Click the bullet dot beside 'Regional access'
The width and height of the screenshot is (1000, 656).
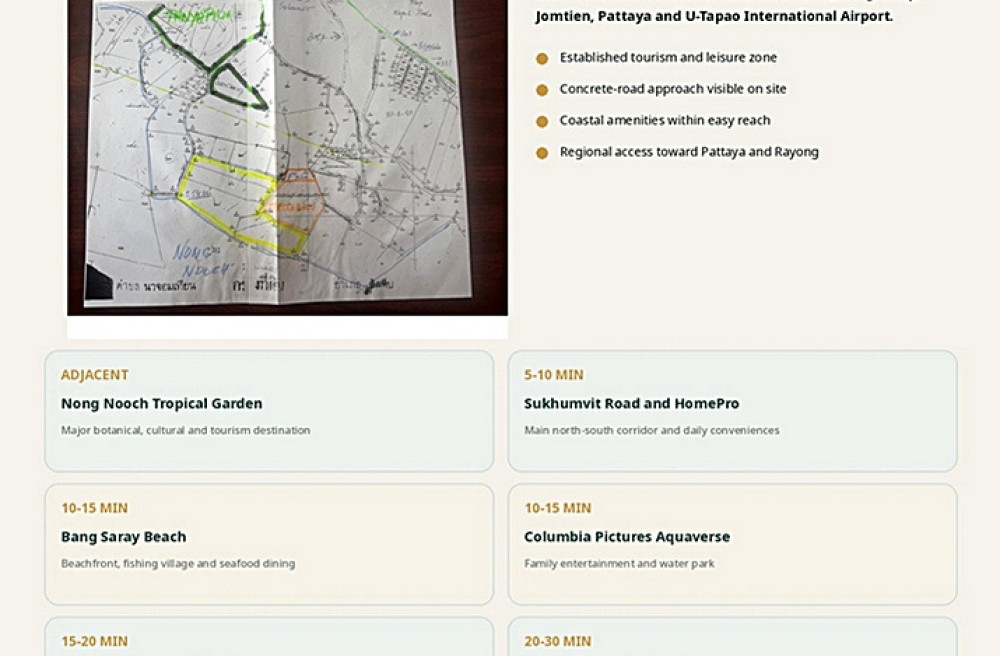coord(542,153)
